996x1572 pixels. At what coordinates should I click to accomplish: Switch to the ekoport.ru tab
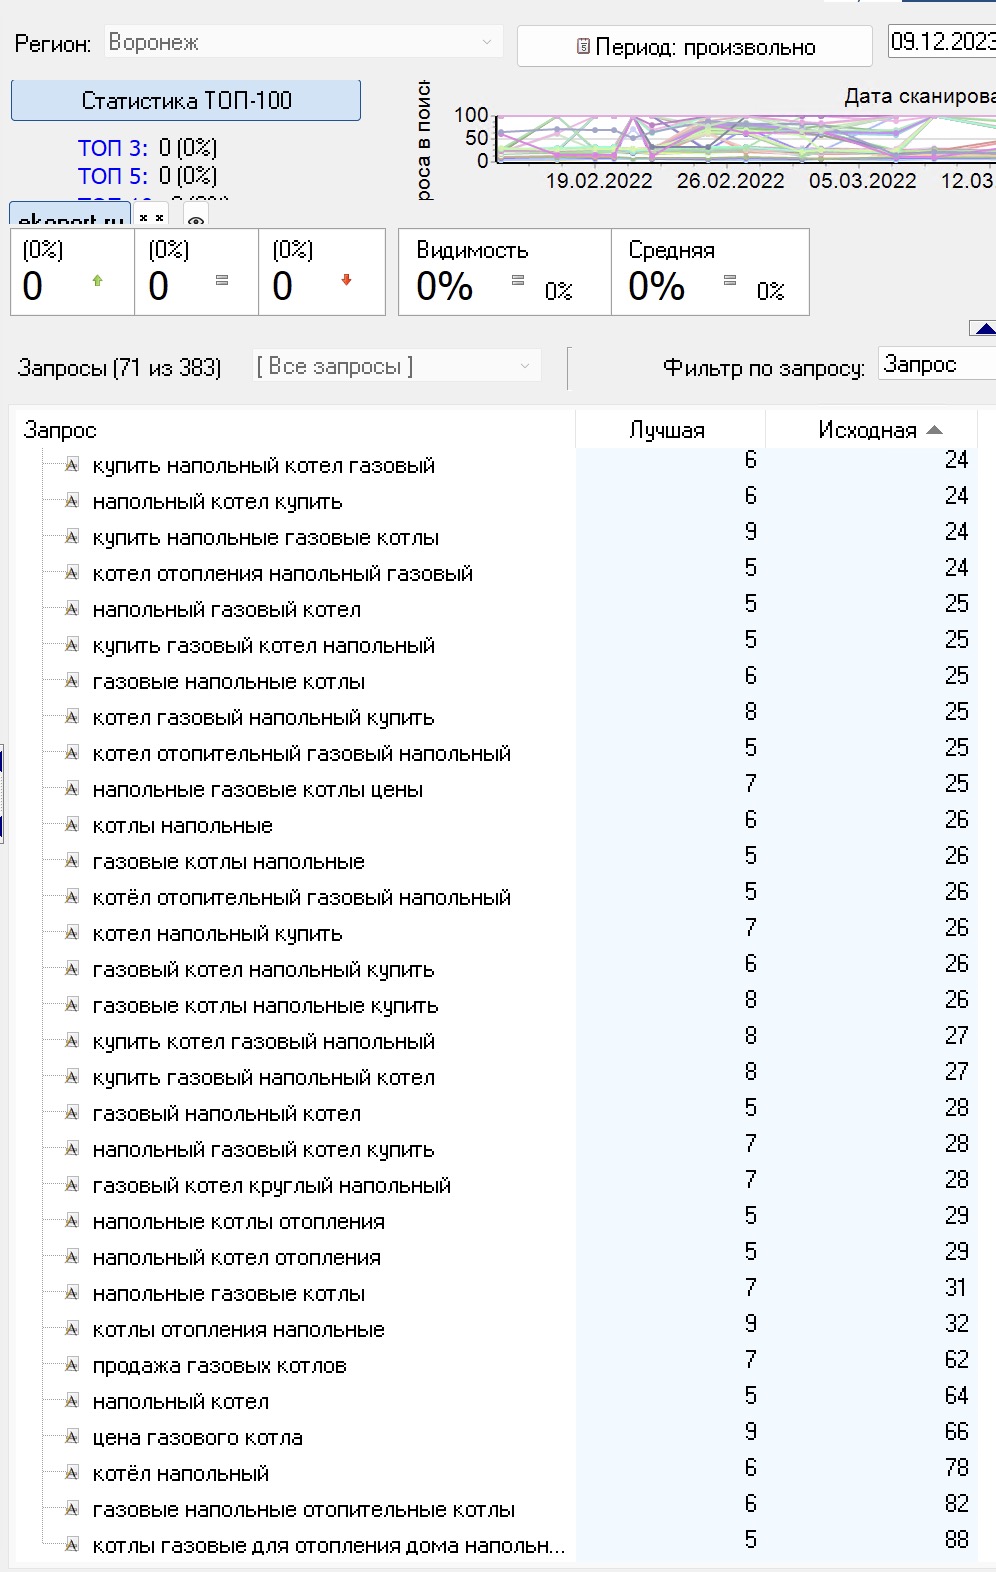(70, 218)
